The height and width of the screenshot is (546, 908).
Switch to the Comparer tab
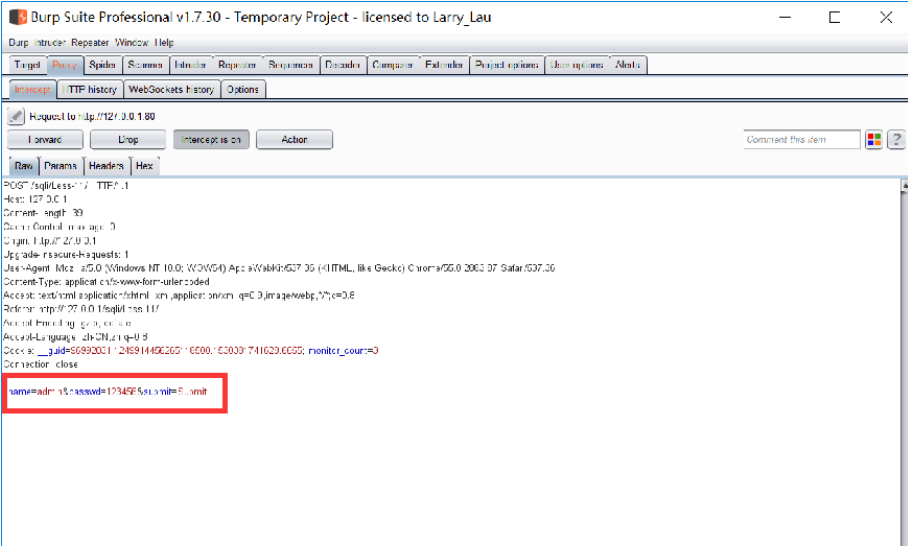[x=392, y=65]
